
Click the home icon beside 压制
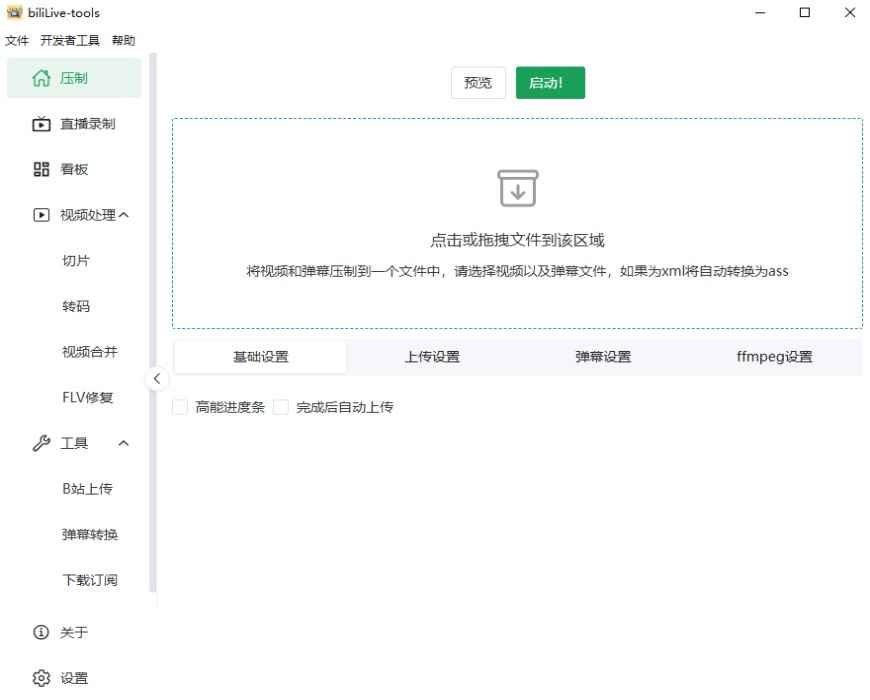(x=41, y=78)
